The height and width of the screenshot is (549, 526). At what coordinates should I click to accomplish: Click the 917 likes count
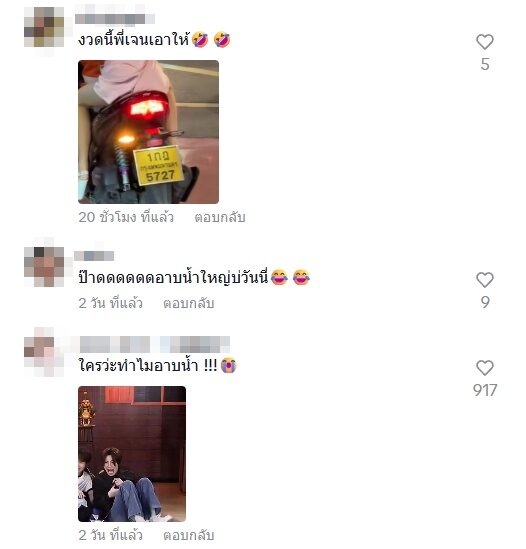[x=485, y=390]
